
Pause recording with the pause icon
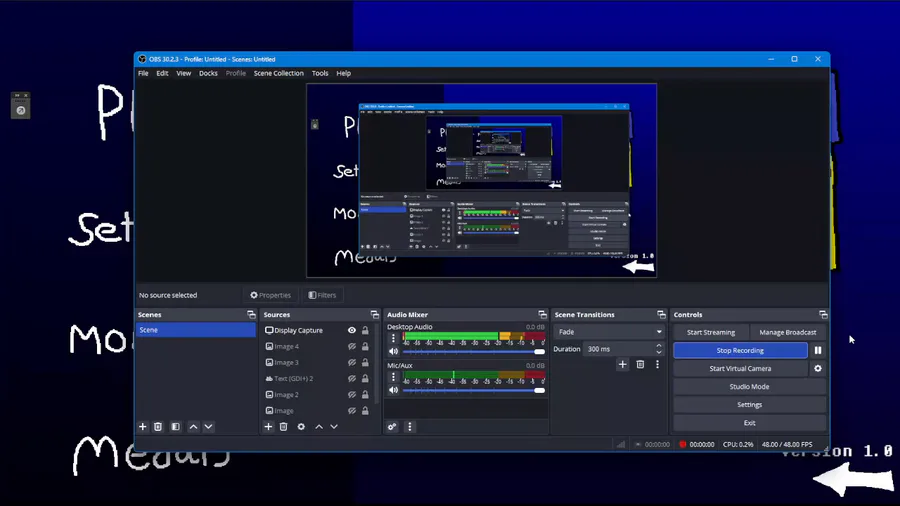tap(818, 351)
